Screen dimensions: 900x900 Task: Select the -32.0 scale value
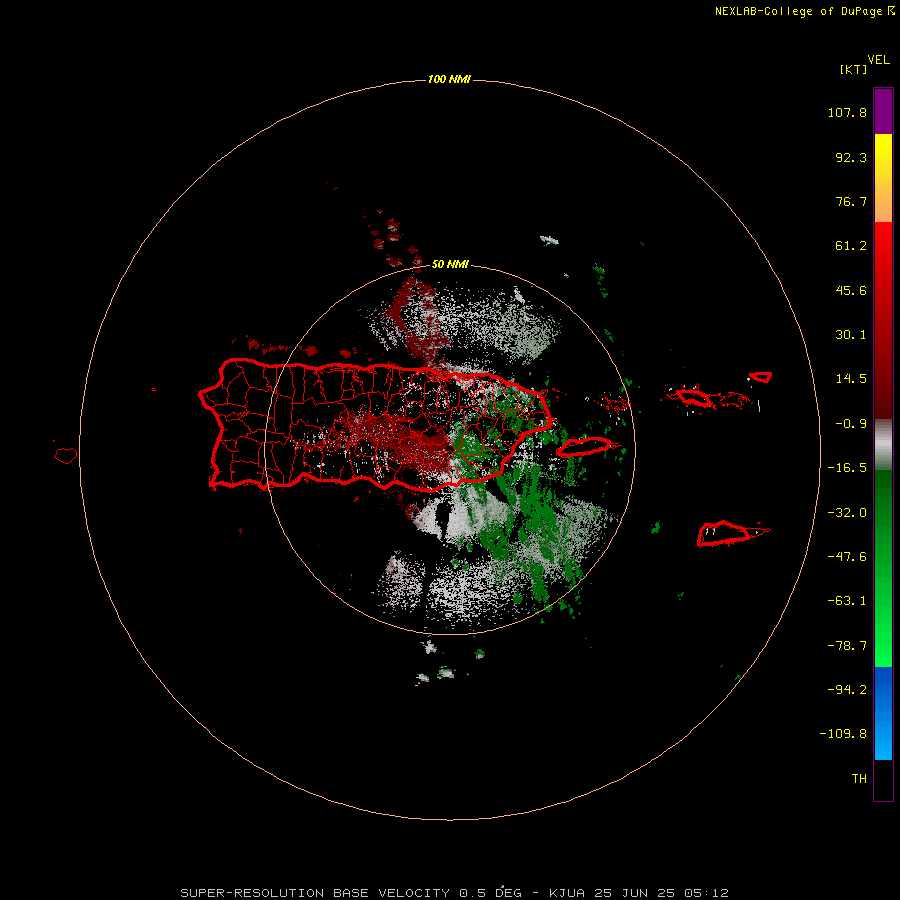point(847,513)
